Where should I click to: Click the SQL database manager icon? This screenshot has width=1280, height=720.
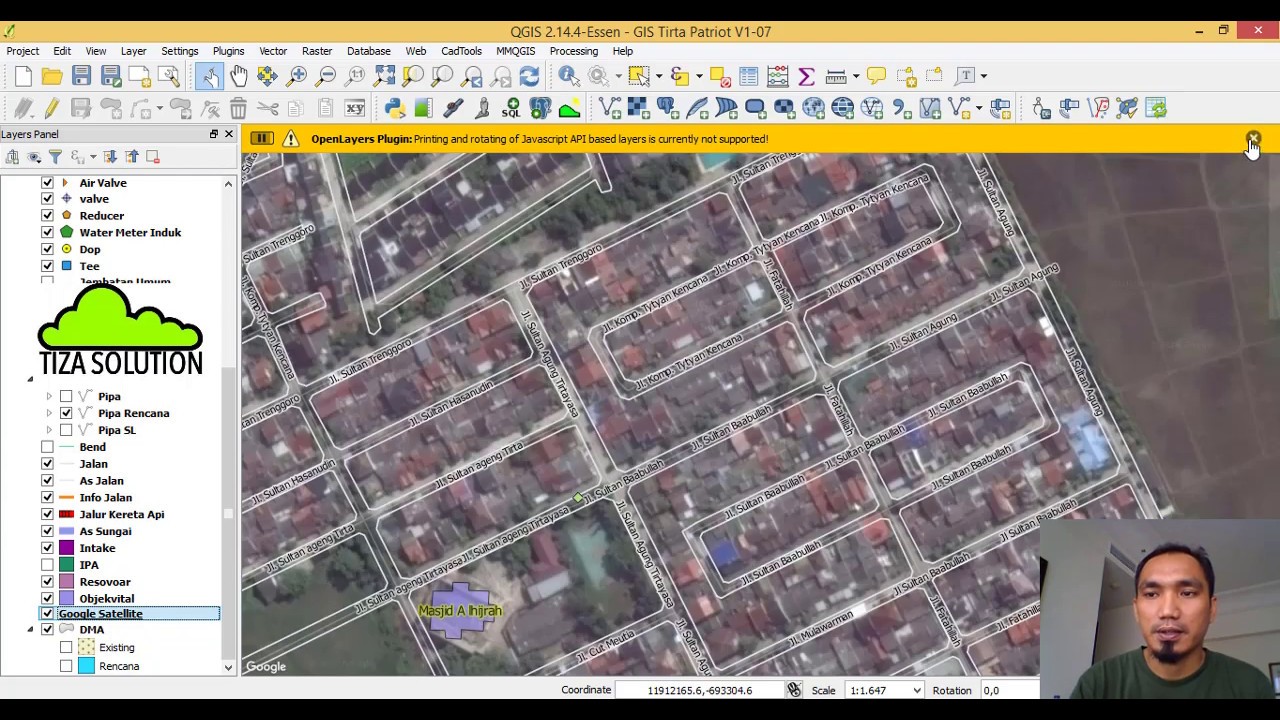tap(511, 108)
